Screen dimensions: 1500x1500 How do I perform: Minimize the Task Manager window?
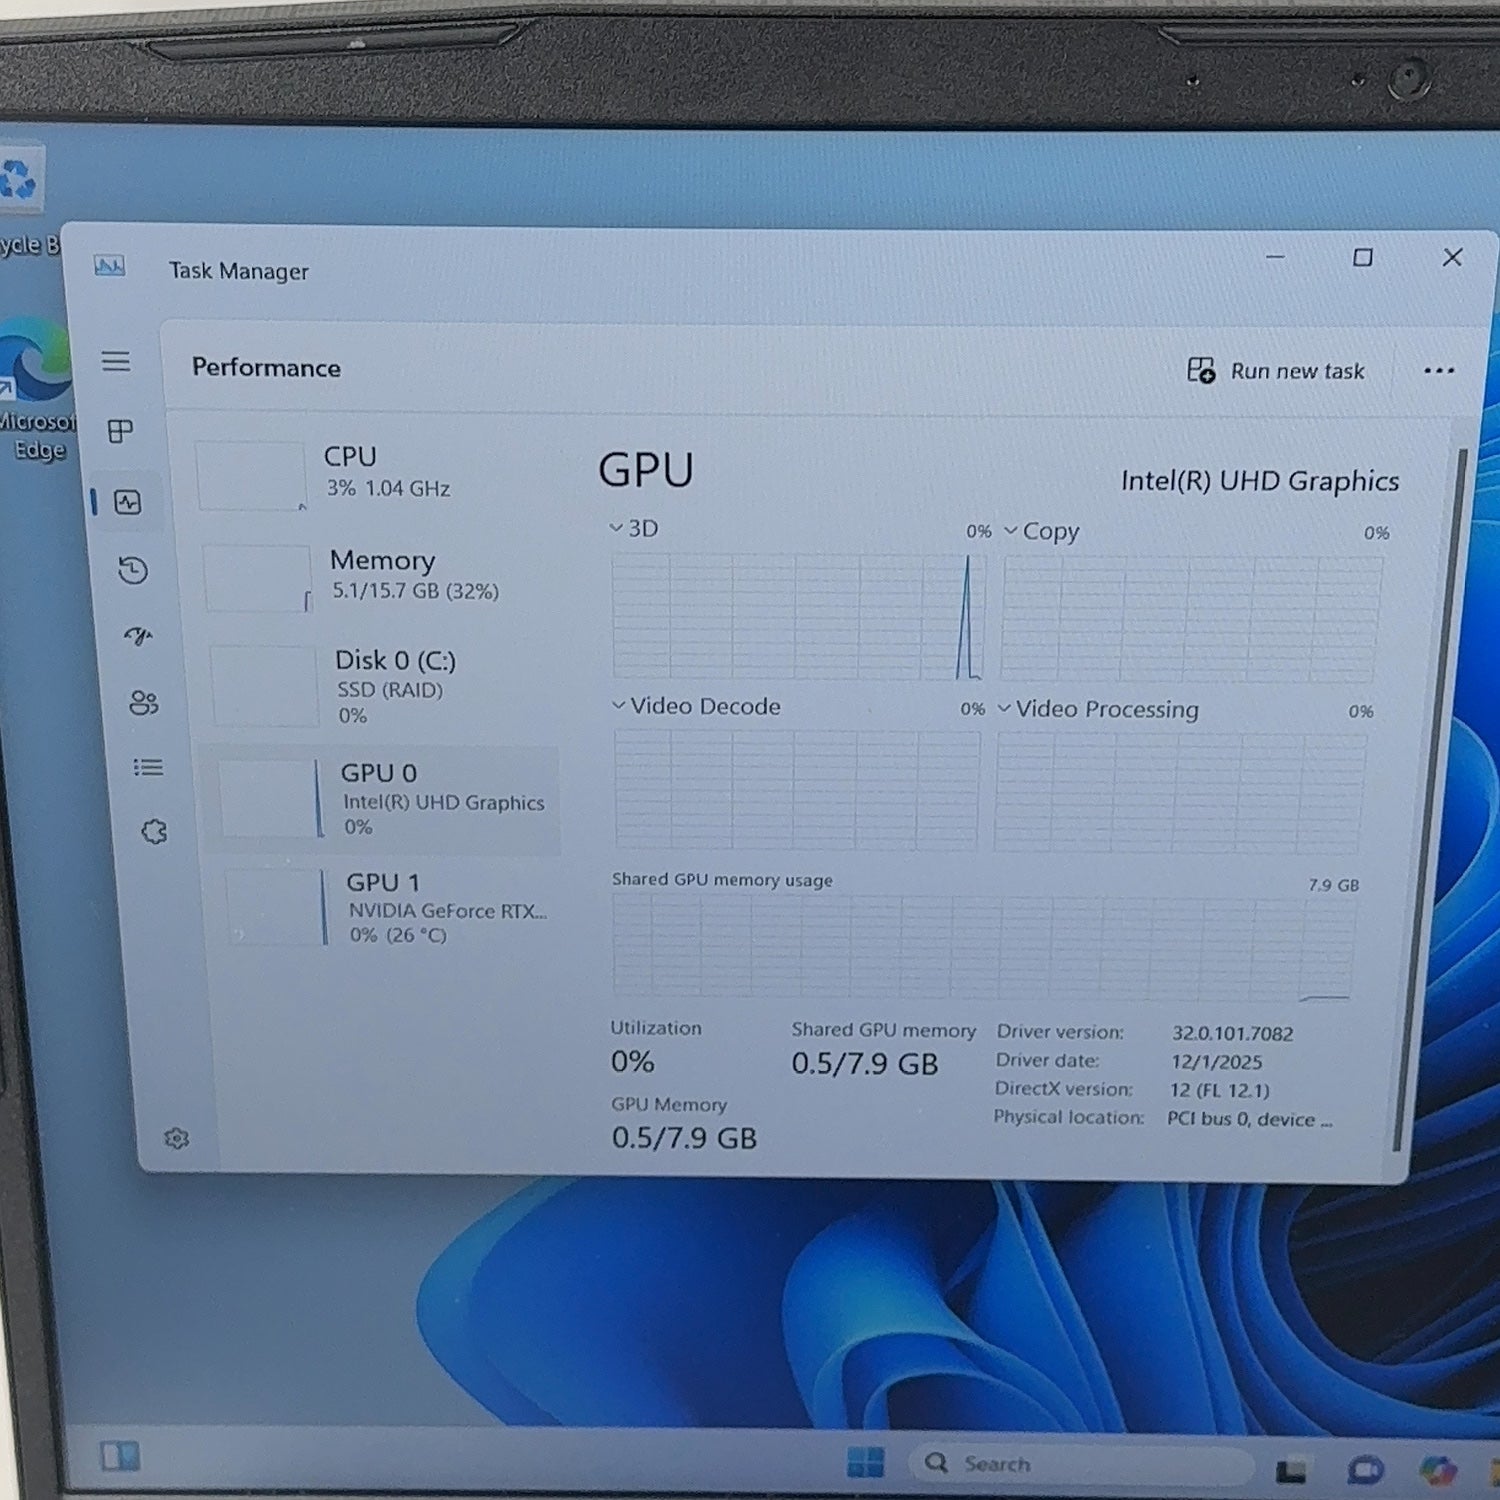1275,257
